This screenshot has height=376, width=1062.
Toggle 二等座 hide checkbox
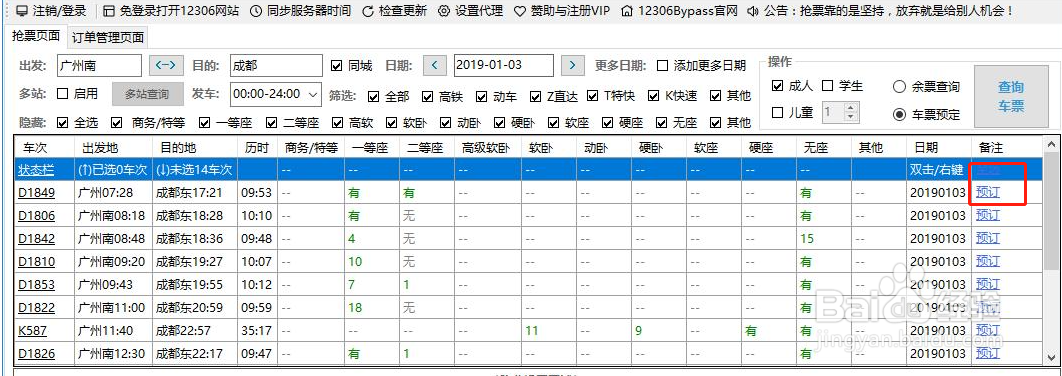272,123
